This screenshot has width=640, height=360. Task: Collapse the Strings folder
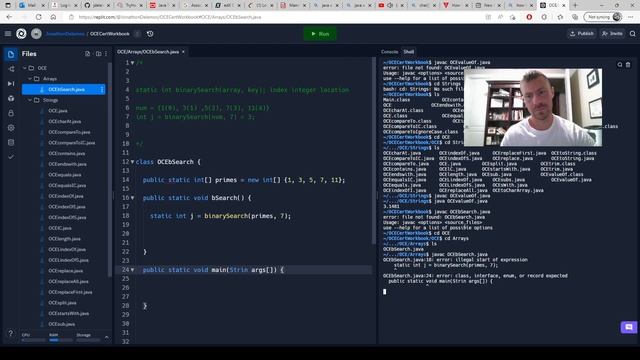30,100
